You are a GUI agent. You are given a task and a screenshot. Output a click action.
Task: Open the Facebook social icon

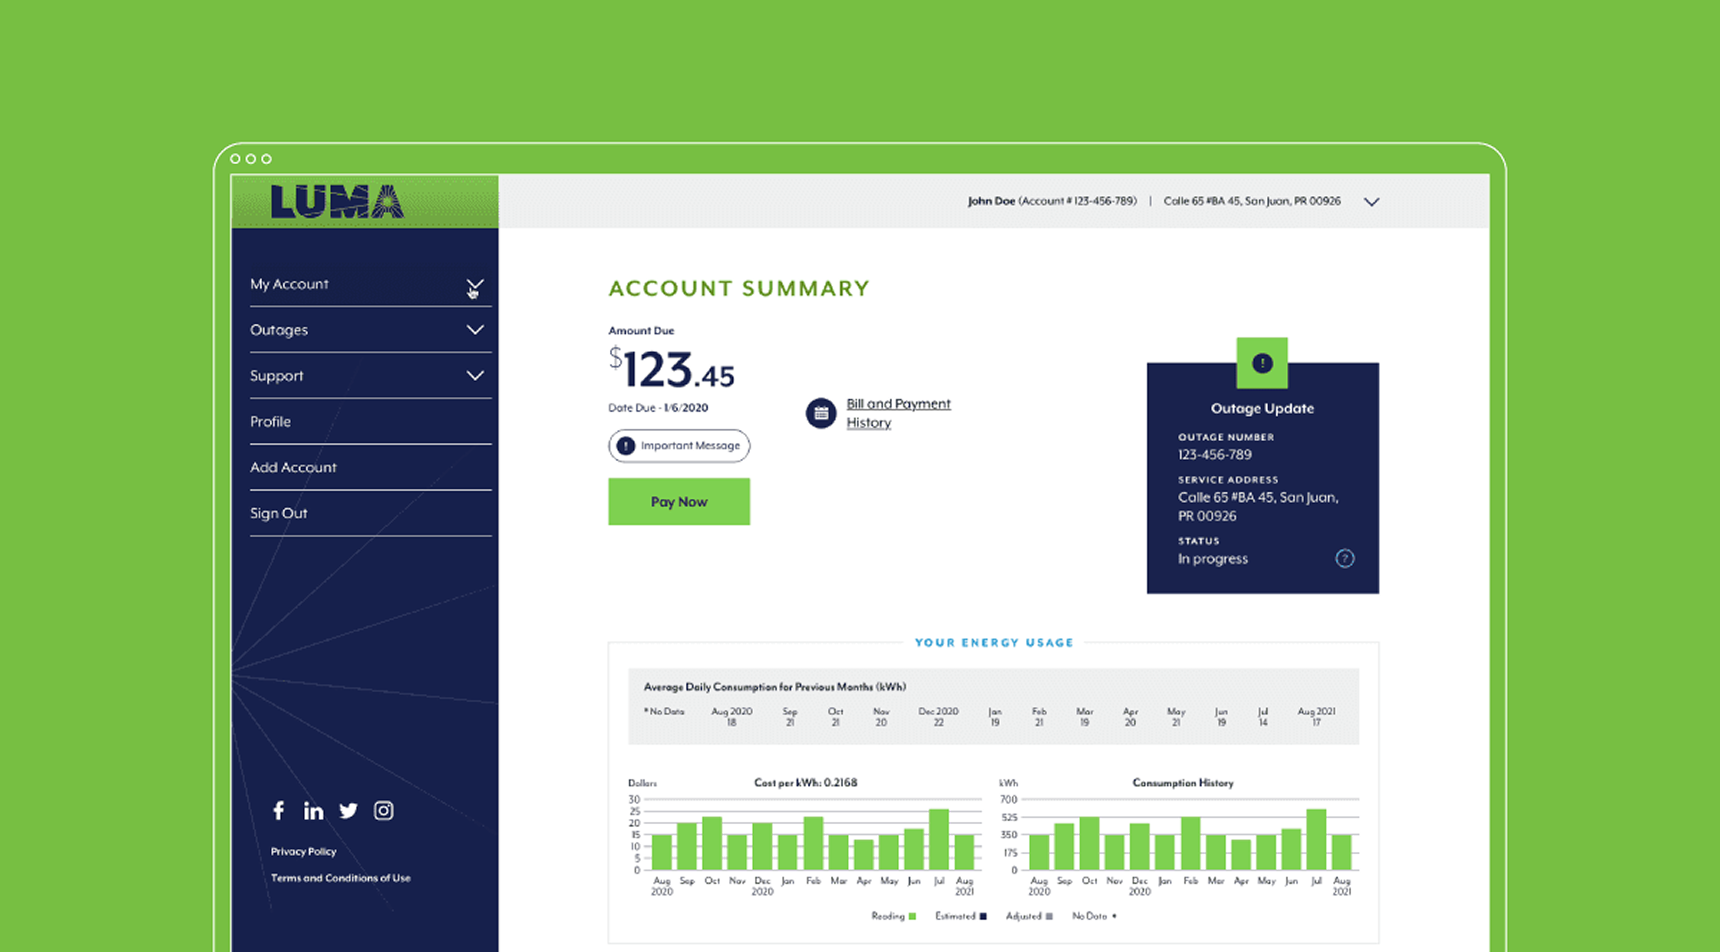279,810
